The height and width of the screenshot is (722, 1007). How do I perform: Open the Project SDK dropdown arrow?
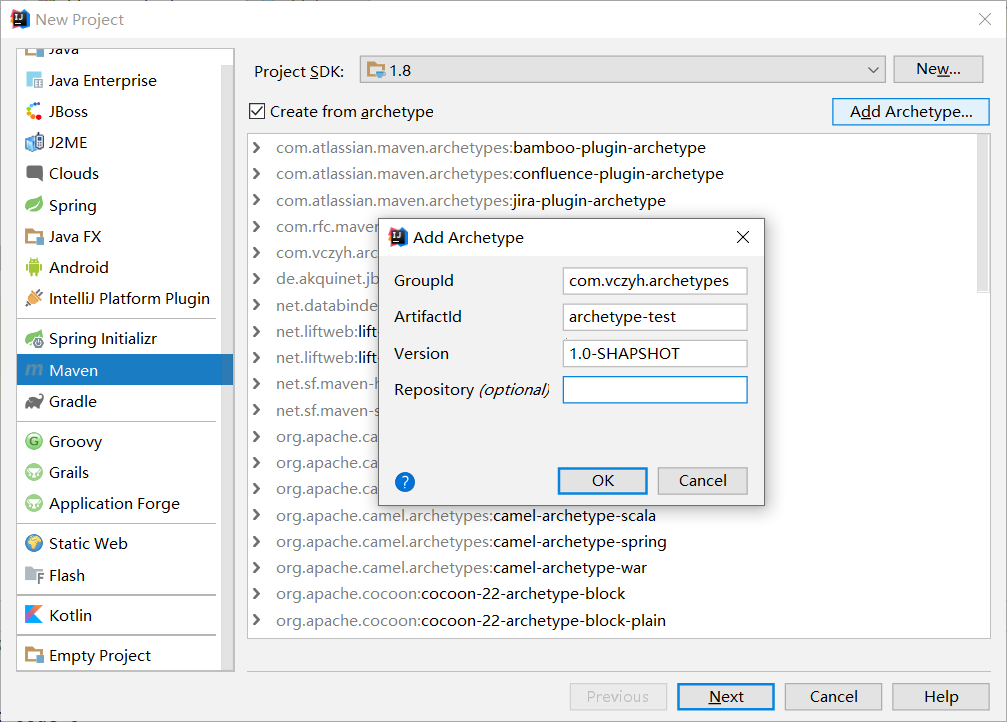873,70
